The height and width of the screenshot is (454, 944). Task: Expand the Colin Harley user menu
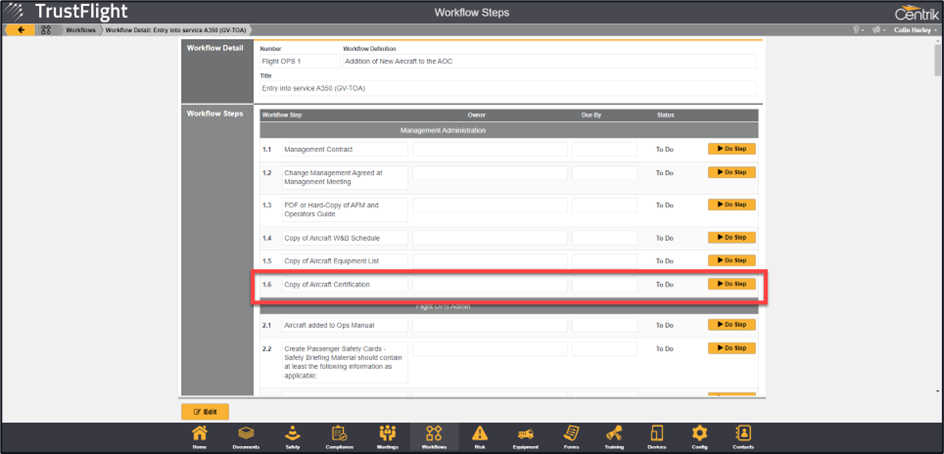(915, 30)
